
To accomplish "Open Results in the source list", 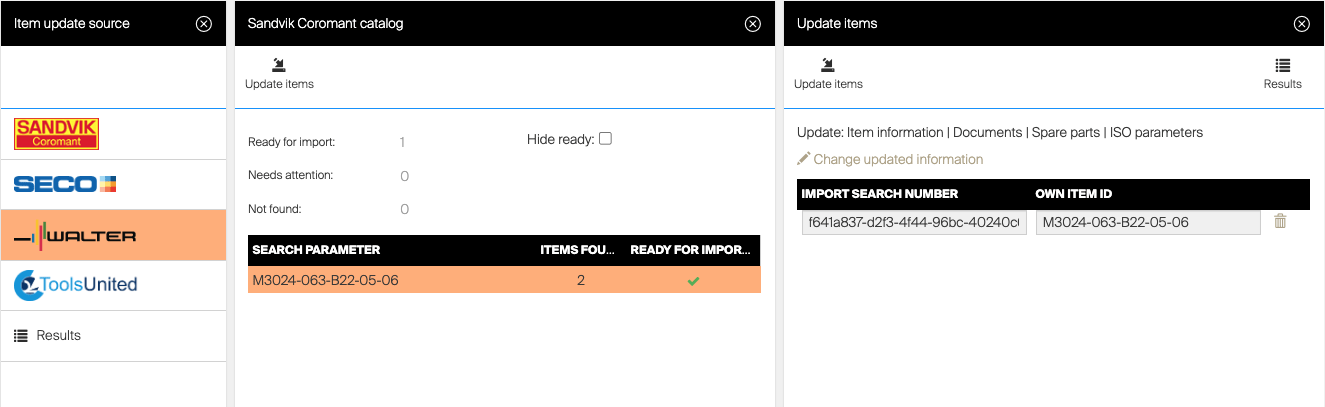I will 58,336.
